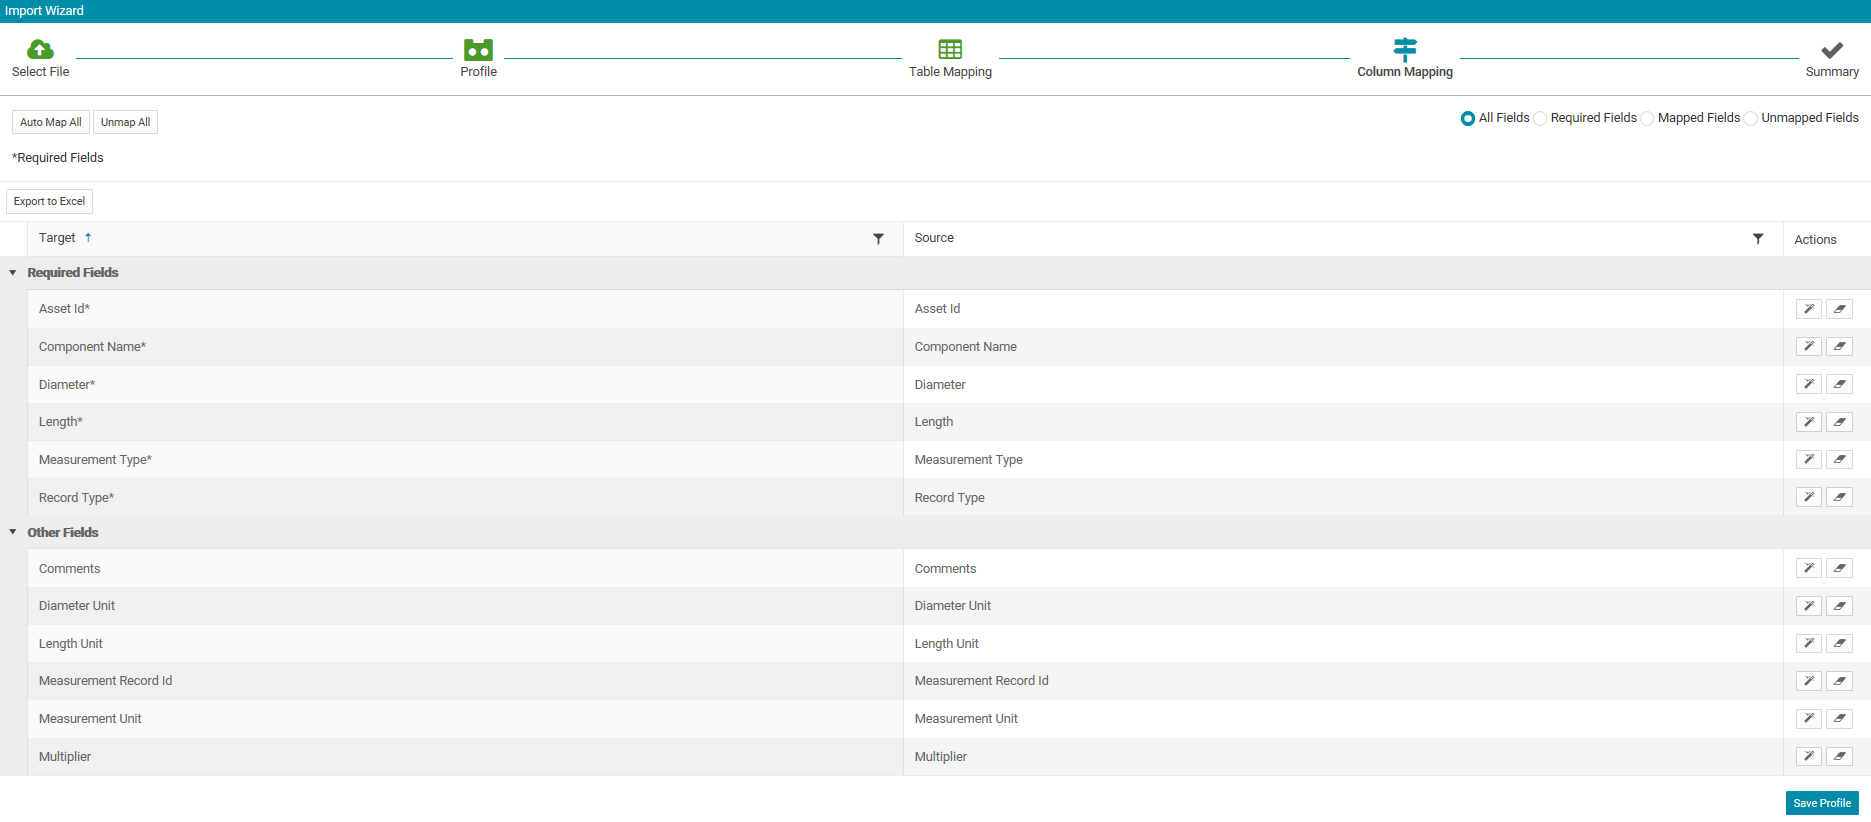Go to the Select File wizard step
This screenshot has height=822, width=1871.
40,58
